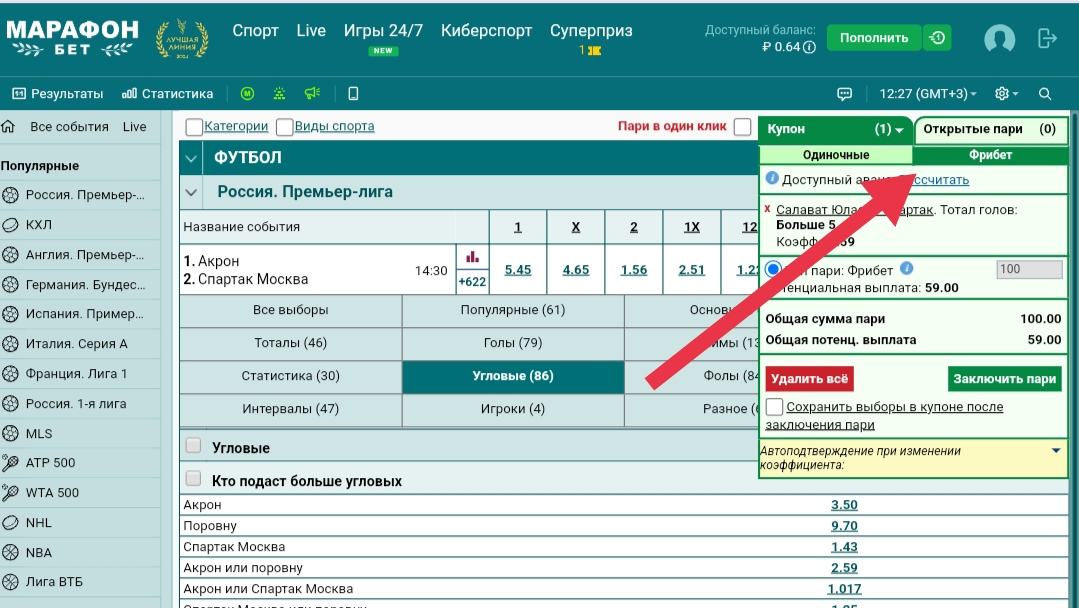The height and width of the screenshot is (608, 1079).
Task: Open the live chat message icon
Action: coord(844,94)
